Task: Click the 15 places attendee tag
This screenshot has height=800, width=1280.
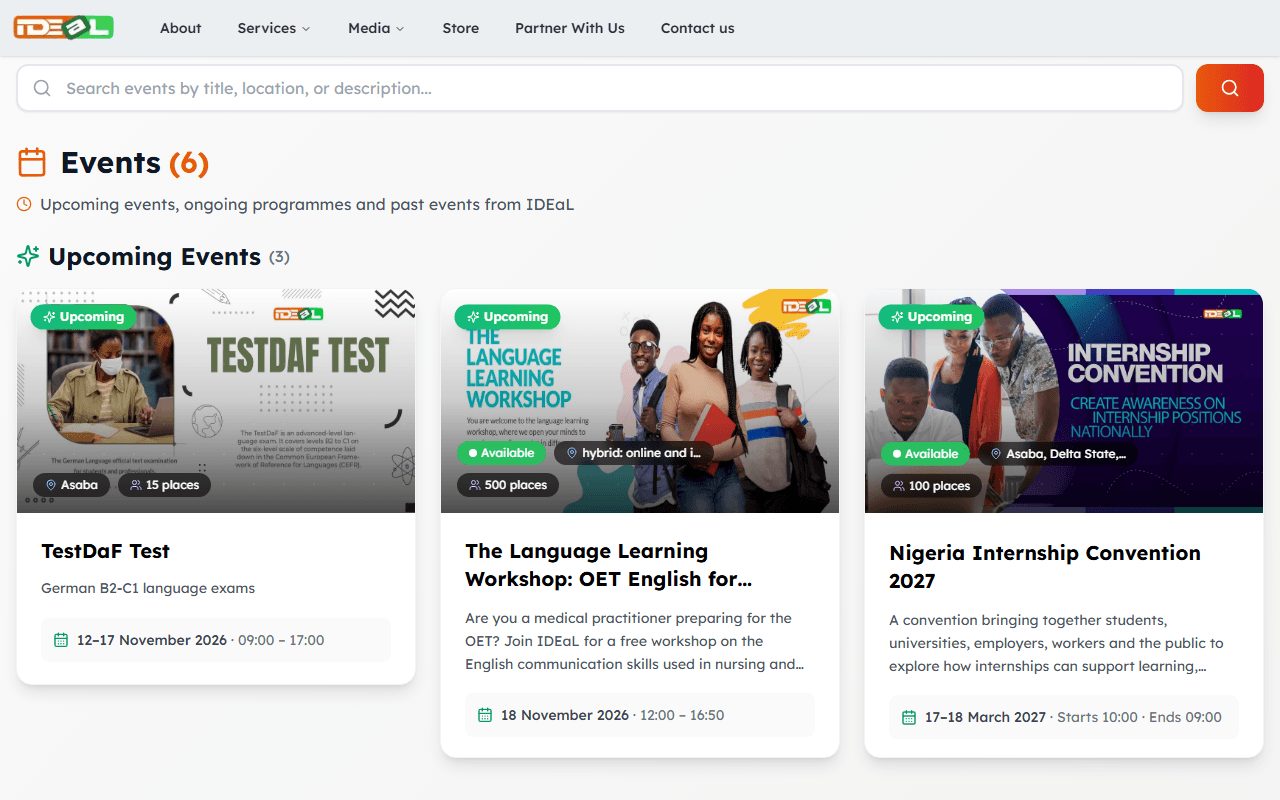Action: (x=164, y=485)
